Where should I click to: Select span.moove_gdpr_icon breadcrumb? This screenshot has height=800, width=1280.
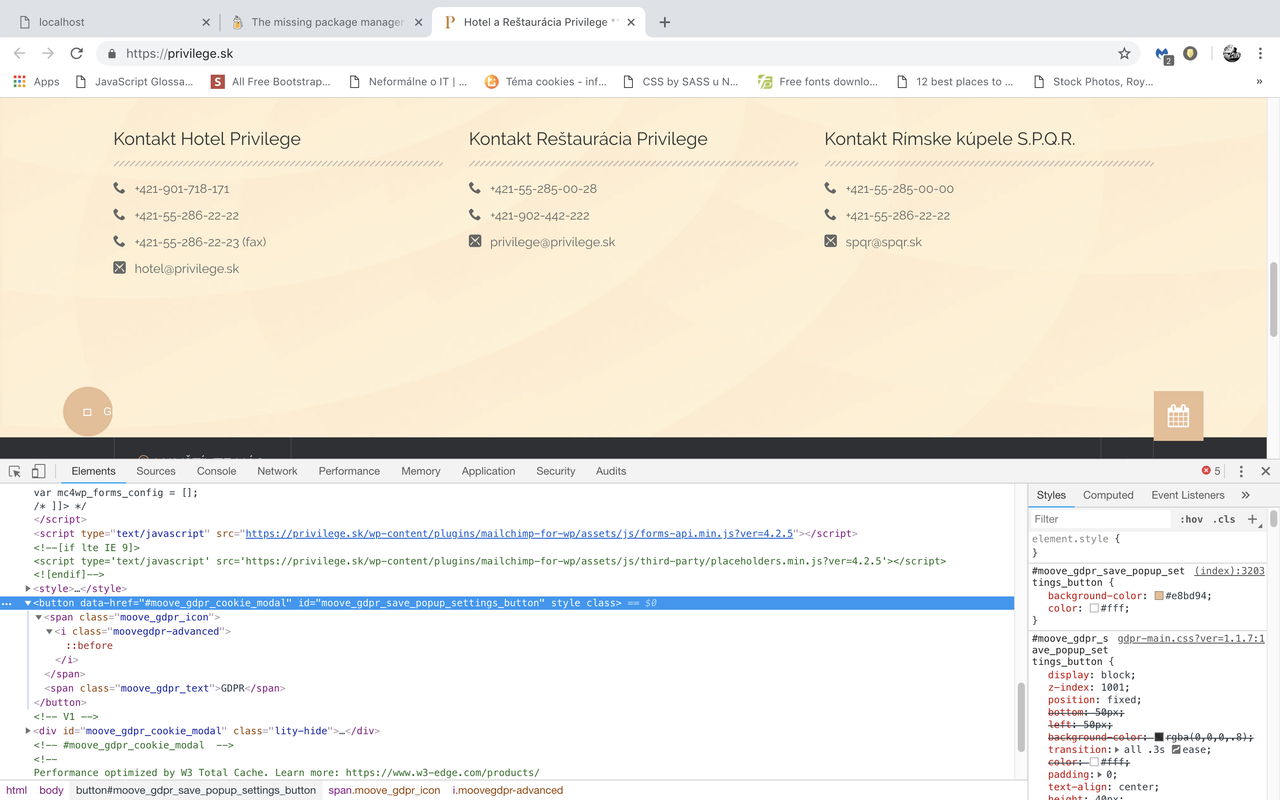[x=384, y=790]
